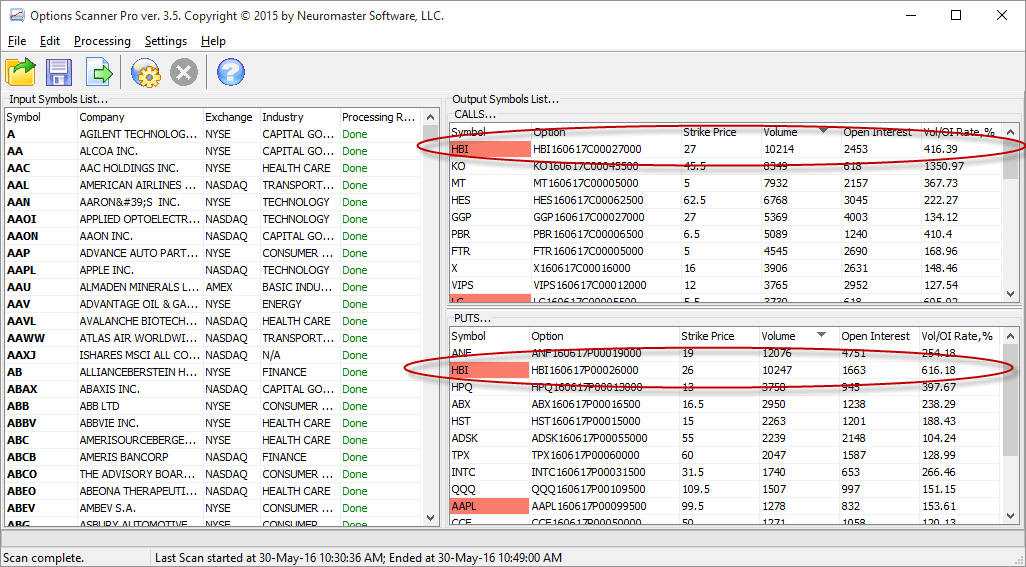Select MT160617C00005000 call option
This screenshot has width=1026, height=567.
(586, 183)
